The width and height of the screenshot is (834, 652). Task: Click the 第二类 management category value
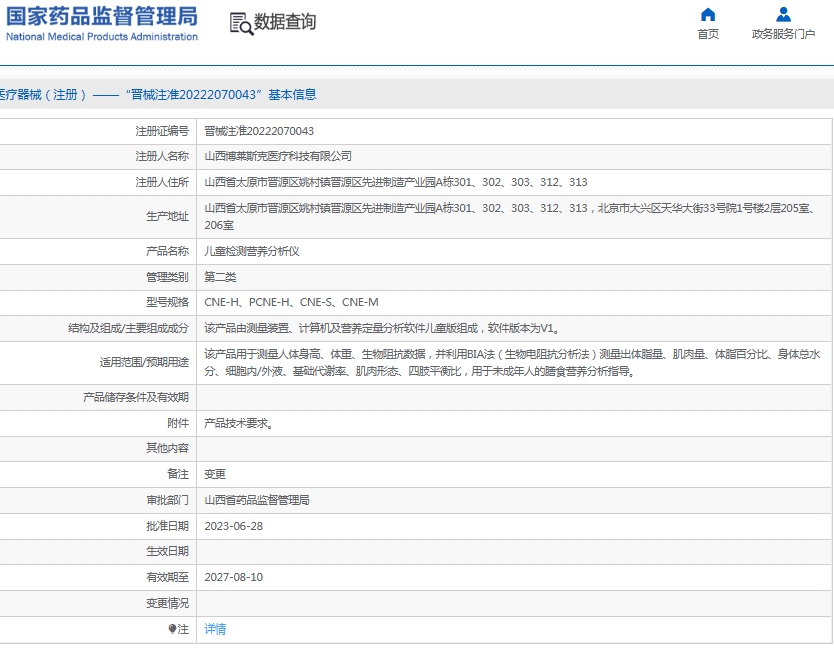(220, 277)
